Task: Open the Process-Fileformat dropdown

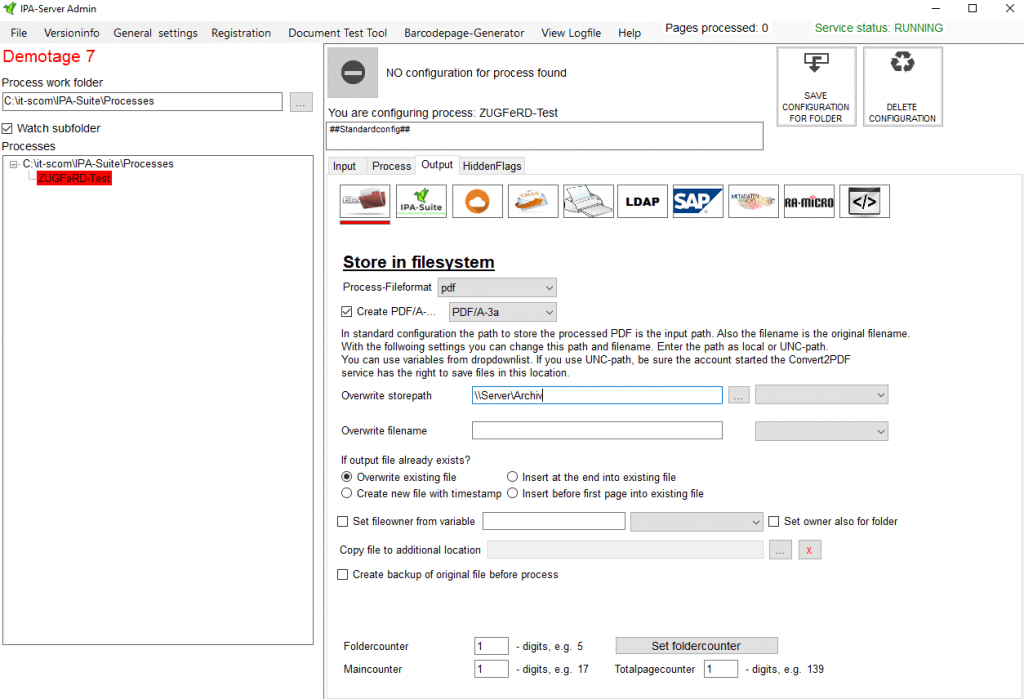Action: (496, 288)
